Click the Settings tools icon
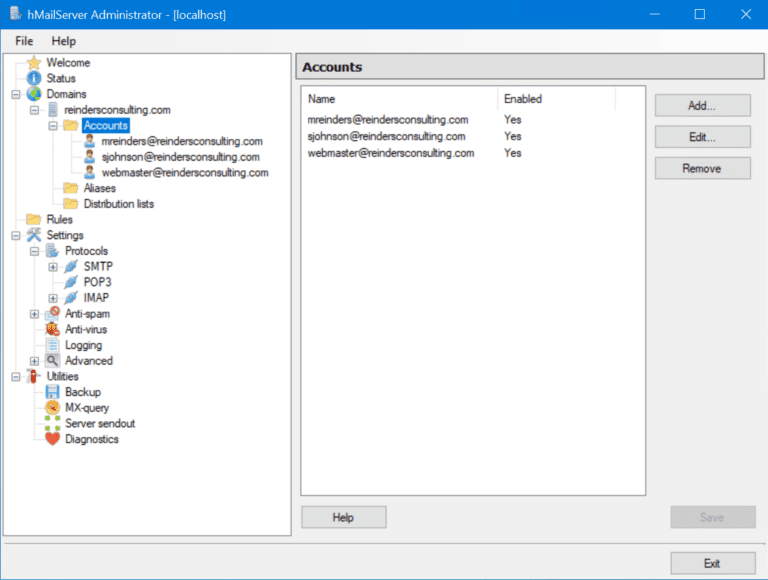768x580 pixels. pyautogui.click(x=34, y=235)
